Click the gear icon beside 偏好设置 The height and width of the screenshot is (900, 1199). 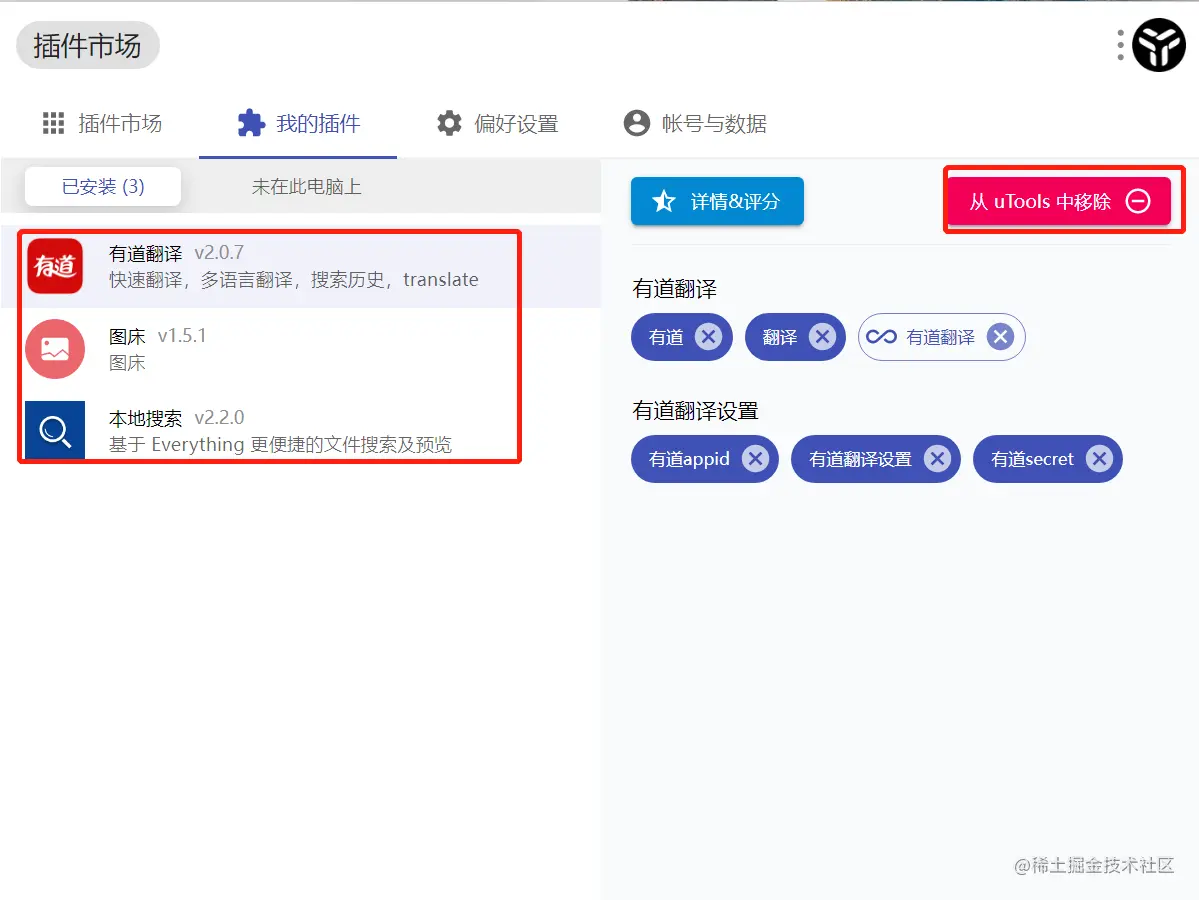click(449, 123)
